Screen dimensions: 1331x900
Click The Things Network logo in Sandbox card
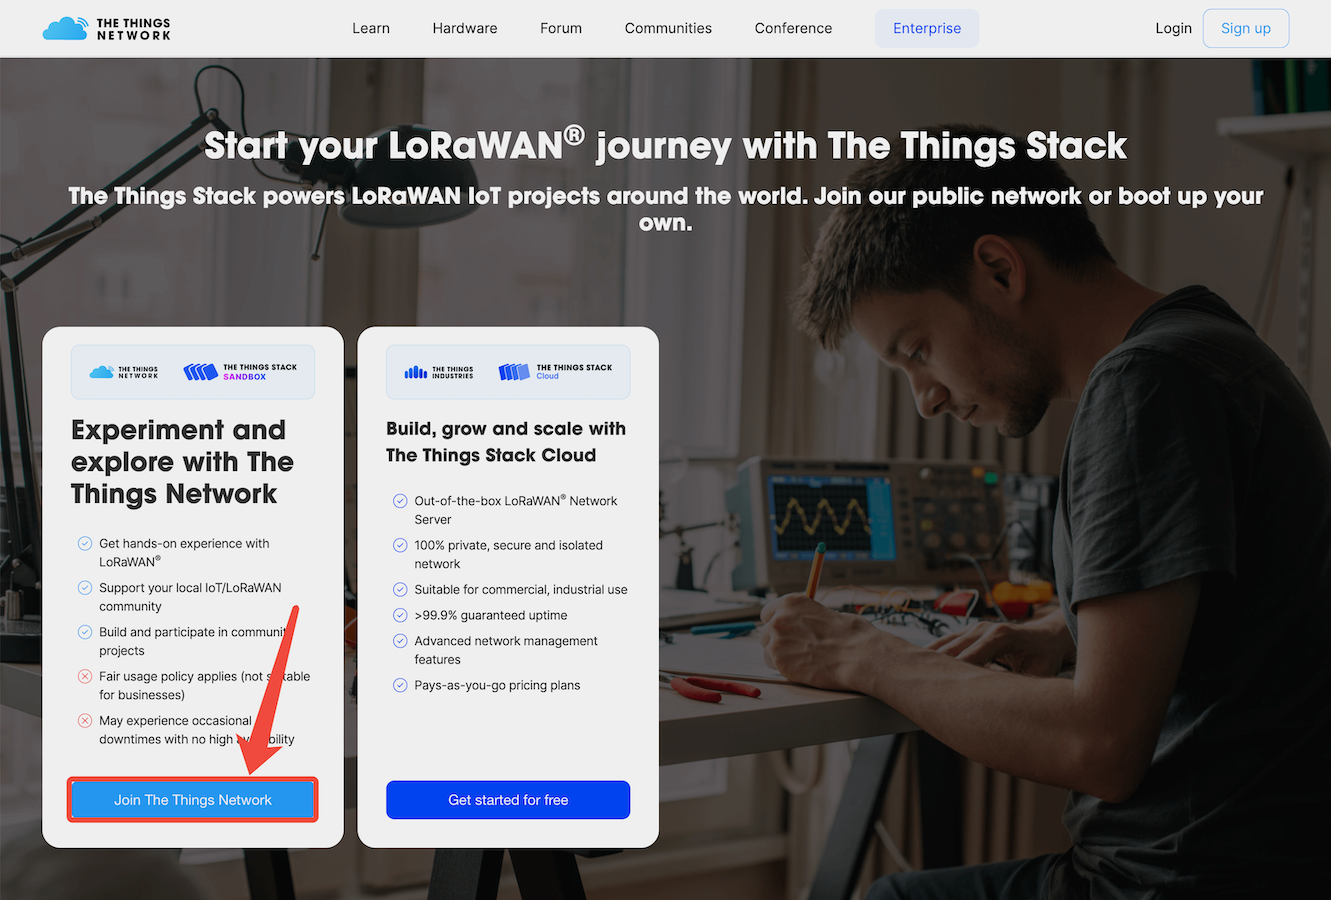pyautogui.click(x=124, y=372)
